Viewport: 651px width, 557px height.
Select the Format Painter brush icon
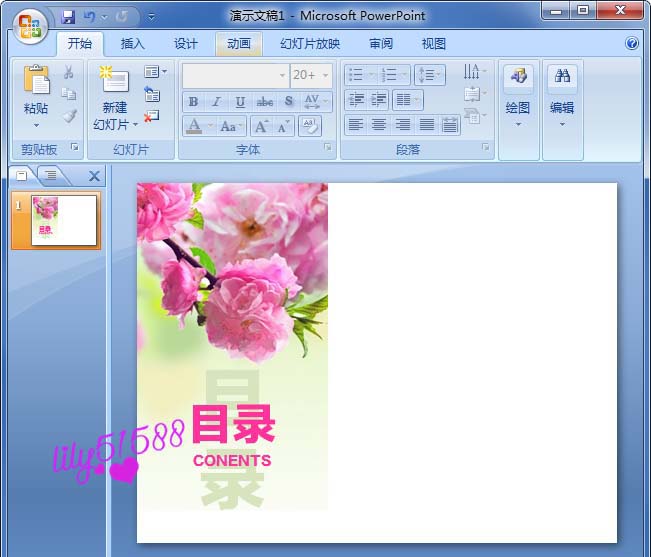tap(69, 116)
